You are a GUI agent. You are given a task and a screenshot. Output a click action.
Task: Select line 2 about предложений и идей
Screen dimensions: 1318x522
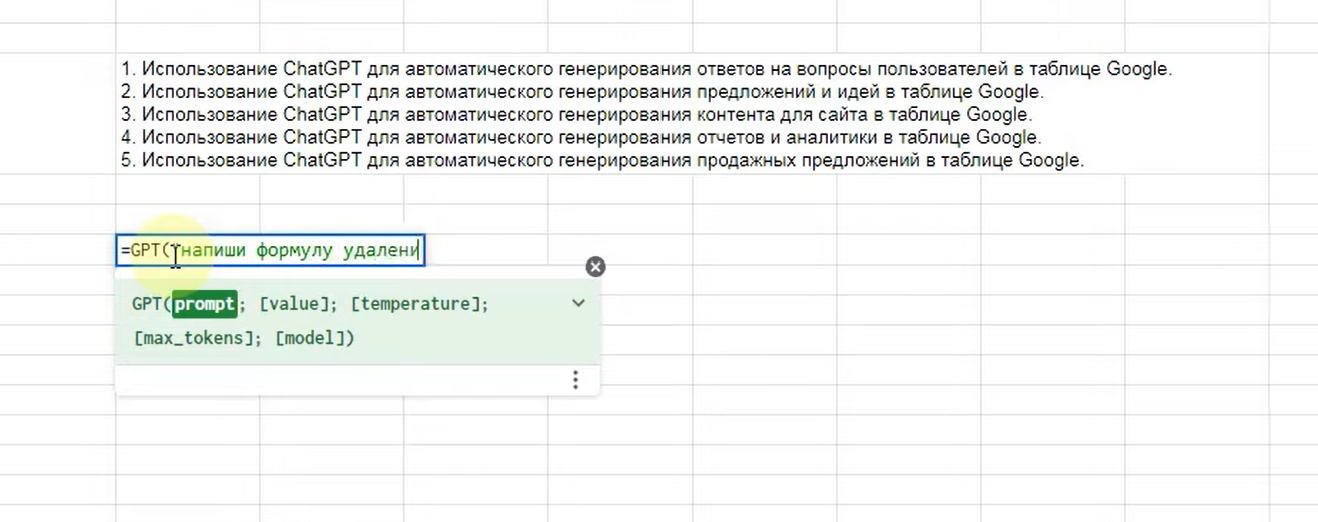582,92
